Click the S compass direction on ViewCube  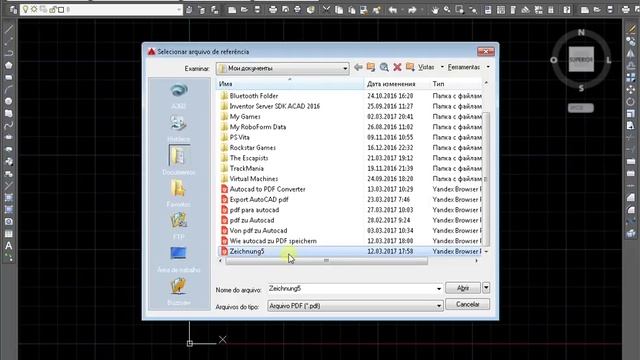[581, 88]
